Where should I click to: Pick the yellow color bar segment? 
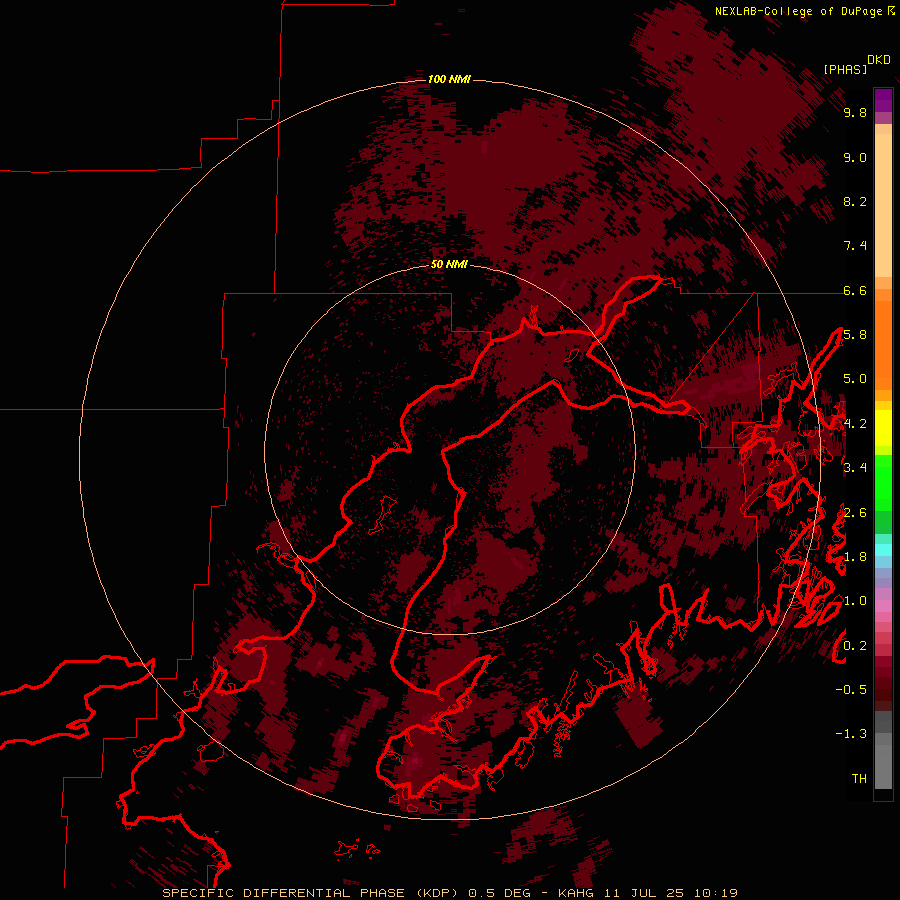883,428
